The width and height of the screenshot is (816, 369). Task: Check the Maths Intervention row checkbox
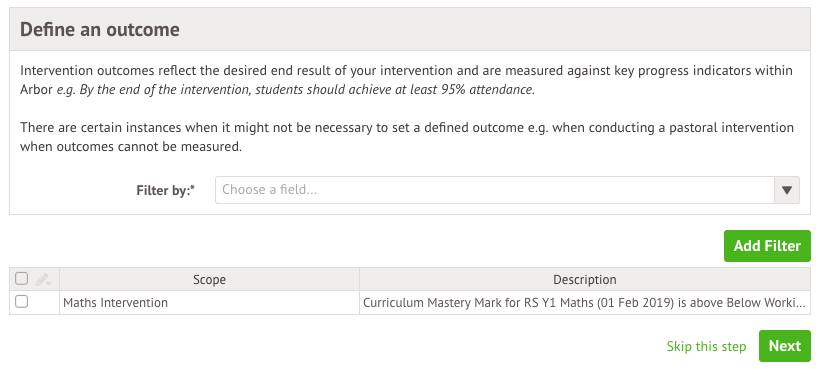point(21,301)
